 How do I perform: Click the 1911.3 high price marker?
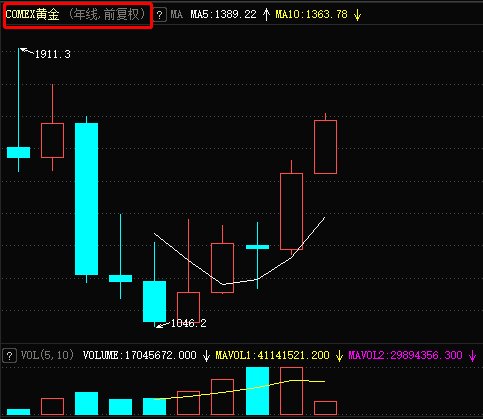[x=53, y=54]
